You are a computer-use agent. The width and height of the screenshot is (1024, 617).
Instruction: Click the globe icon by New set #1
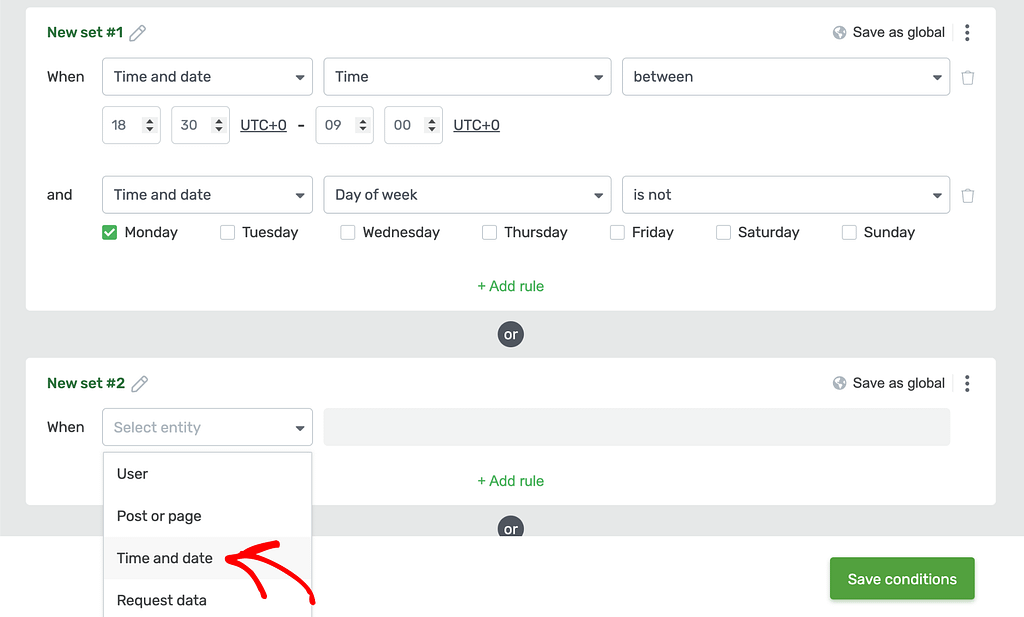[x=839, y=33]
